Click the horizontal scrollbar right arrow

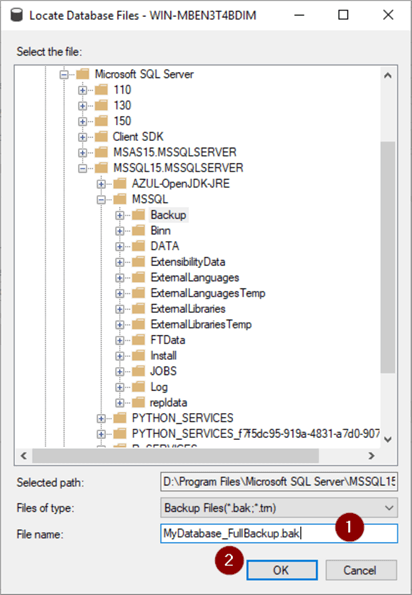(371, 455)
